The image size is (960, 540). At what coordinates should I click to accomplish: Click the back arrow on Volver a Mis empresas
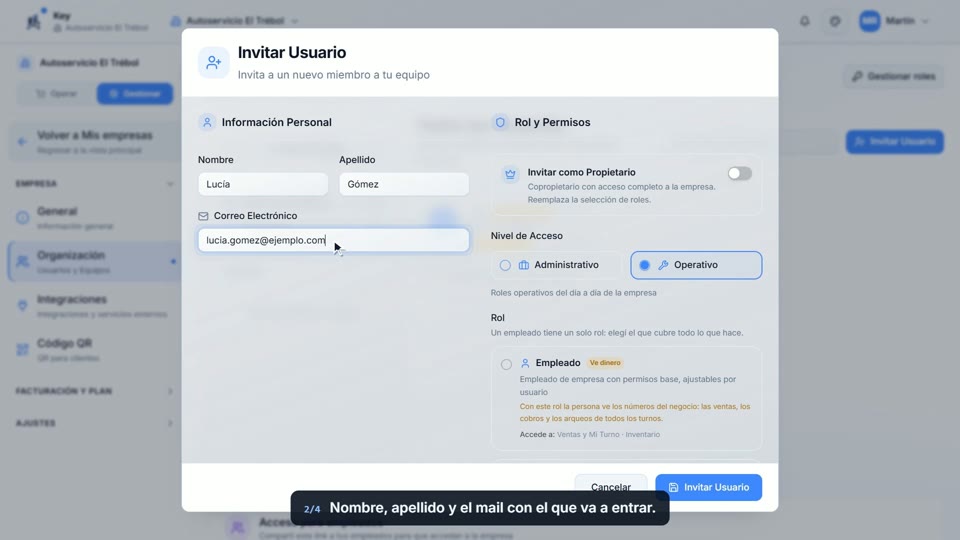click(22, 142)
